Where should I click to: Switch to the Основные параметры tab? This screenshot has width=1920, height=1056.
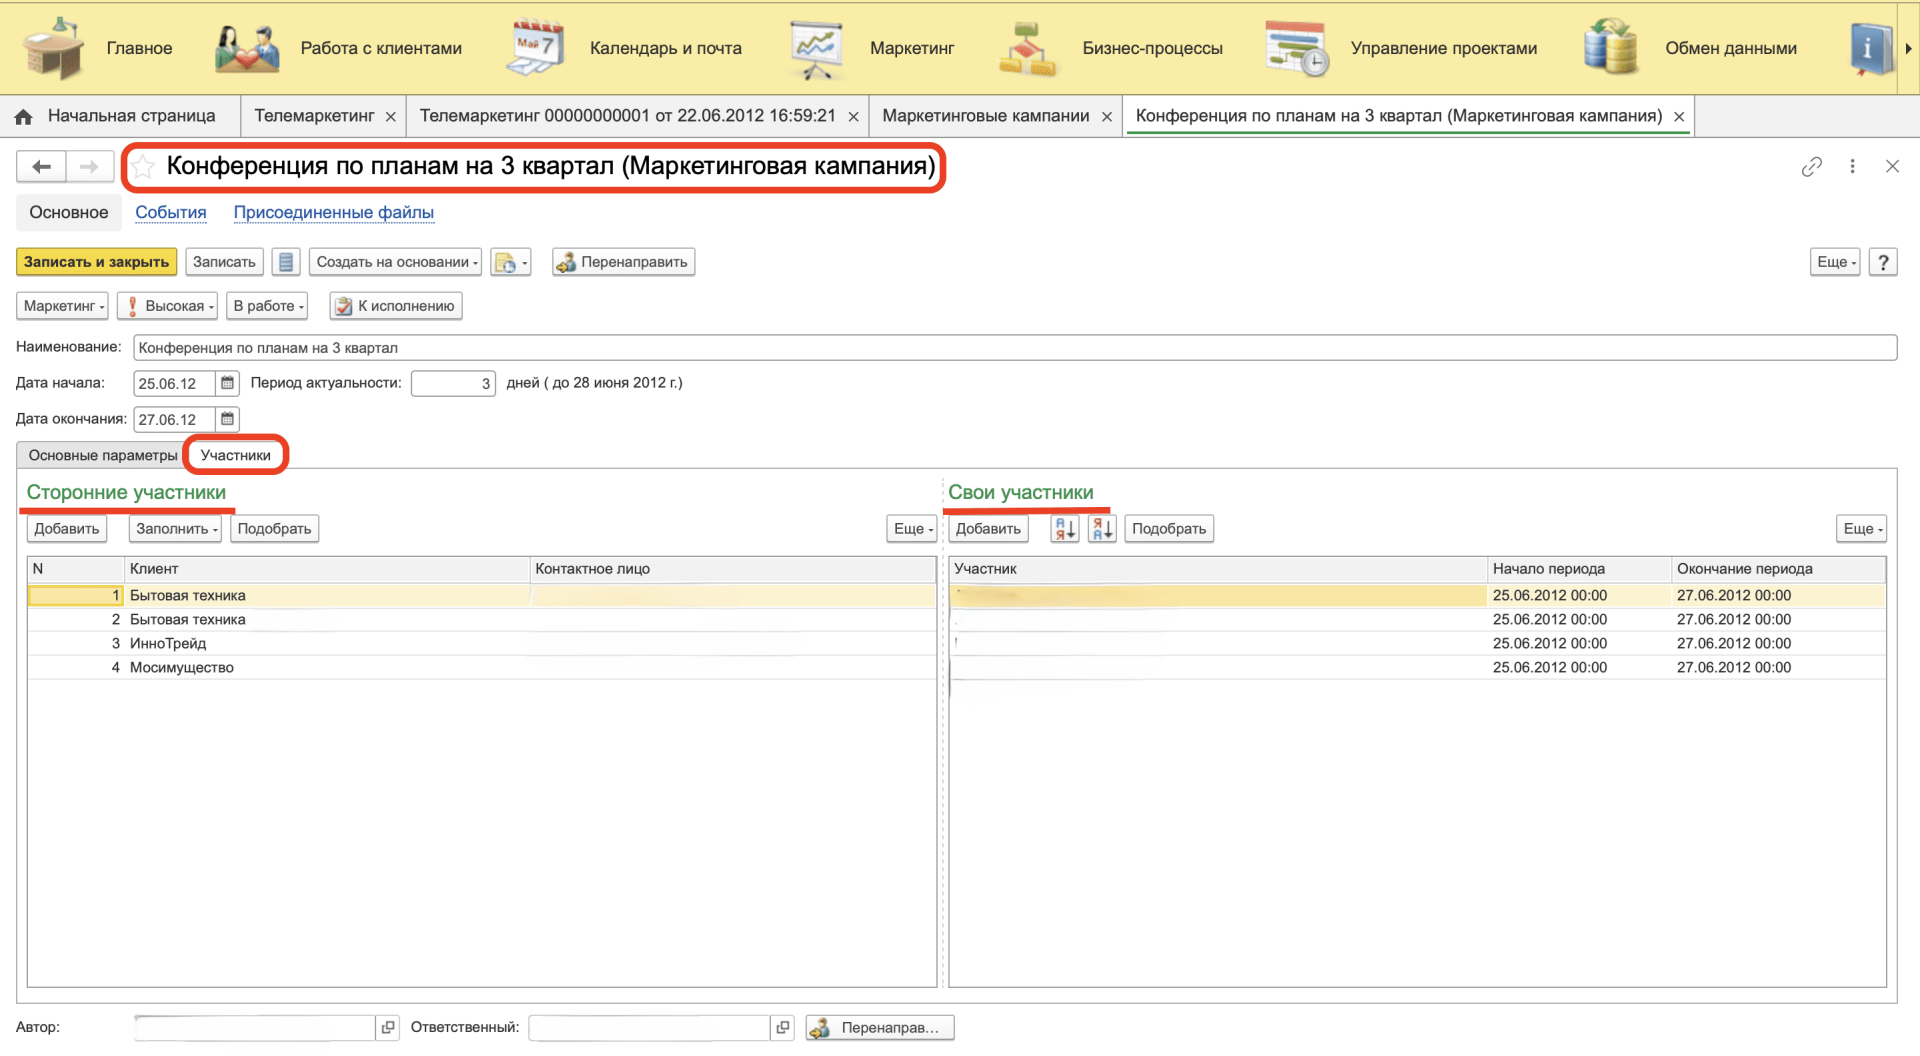click(x=102, y=455)
